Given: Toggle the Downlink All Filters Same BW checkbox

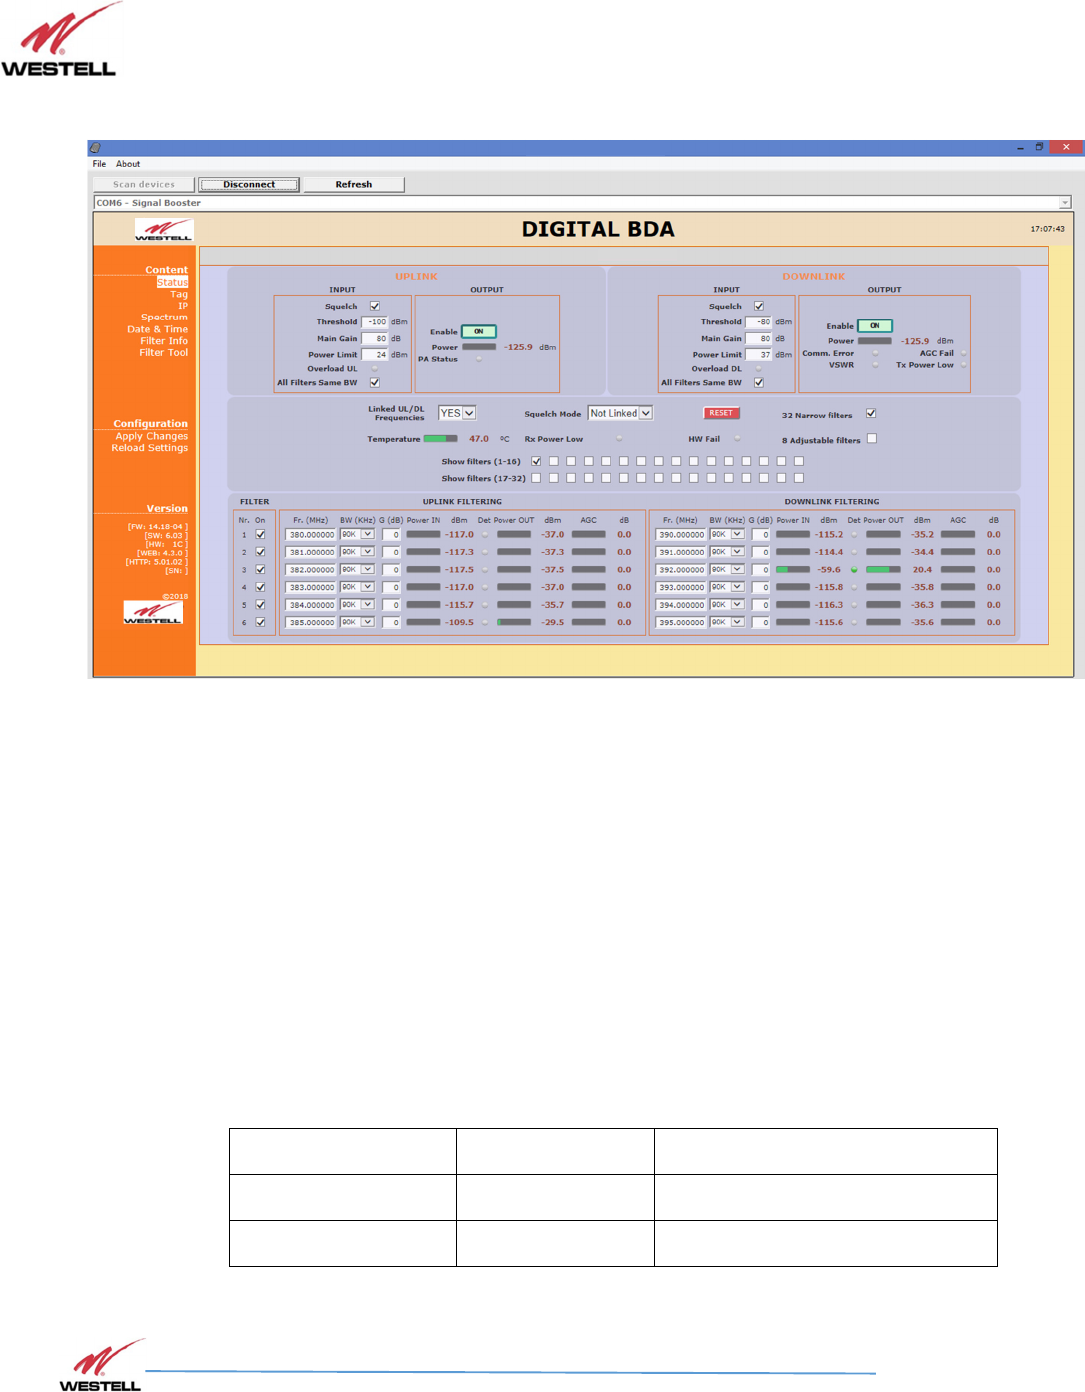Looking at the screenshot, I should coord(759,382).
